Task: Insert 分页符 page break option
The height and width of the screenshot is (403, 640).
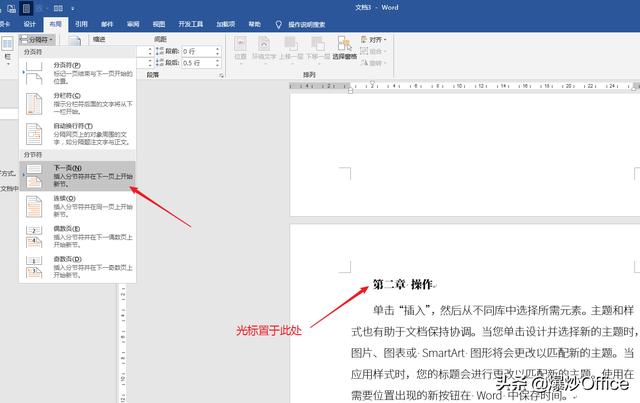Action: (x=75, y=70)
